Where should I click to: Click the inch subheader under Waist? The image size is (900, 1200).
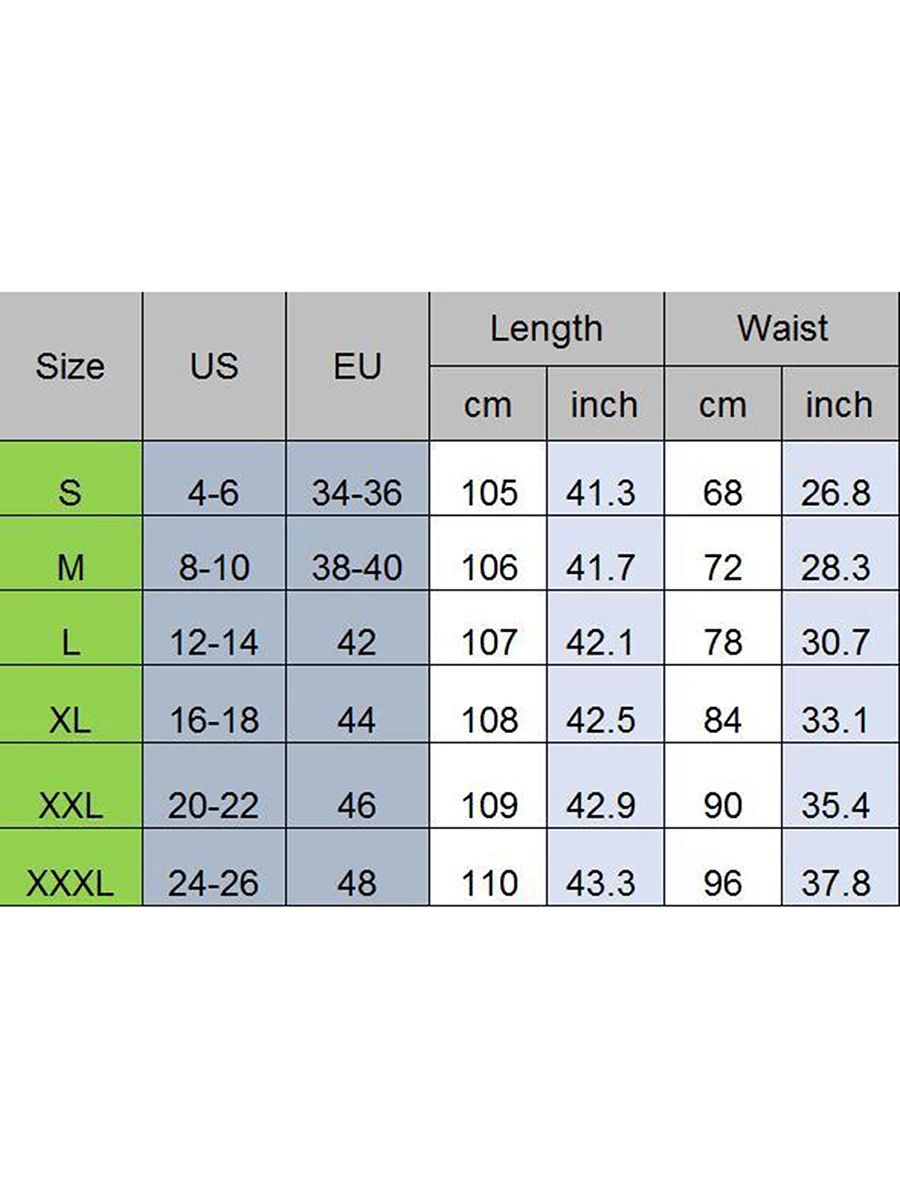pos(839,404)
